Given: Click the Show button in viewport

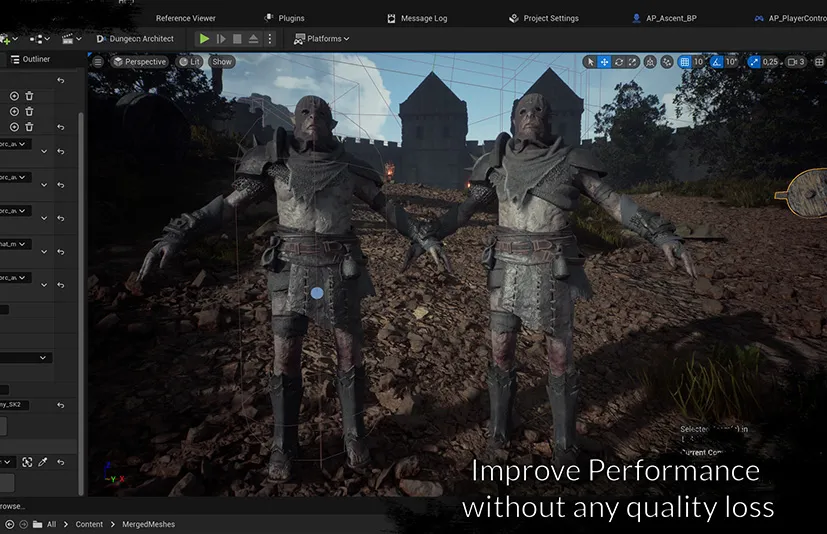Looking at the screenshot, I should point(222,62).
